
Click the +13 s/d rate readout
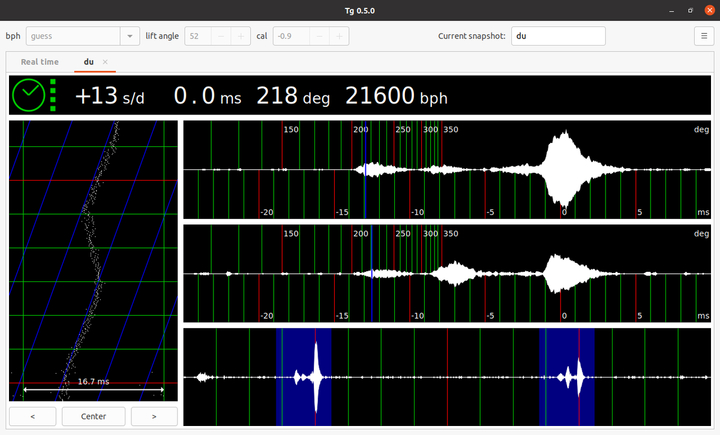(x=110, y=96)
